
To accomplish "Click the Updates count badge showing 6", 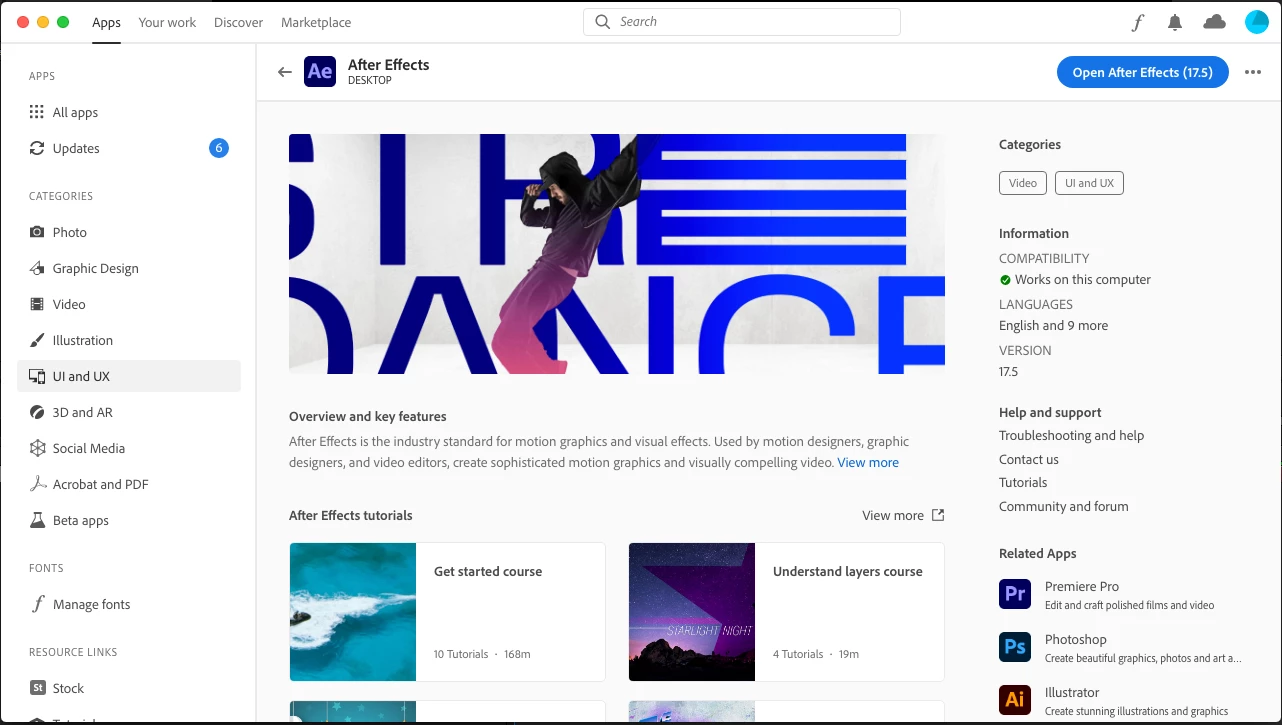I will tap(219, 148).
